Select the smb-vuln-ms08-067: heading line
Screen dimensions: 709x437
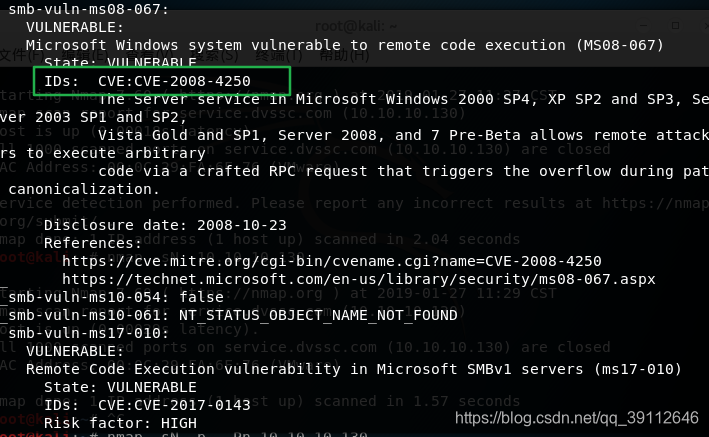point(89,9)
